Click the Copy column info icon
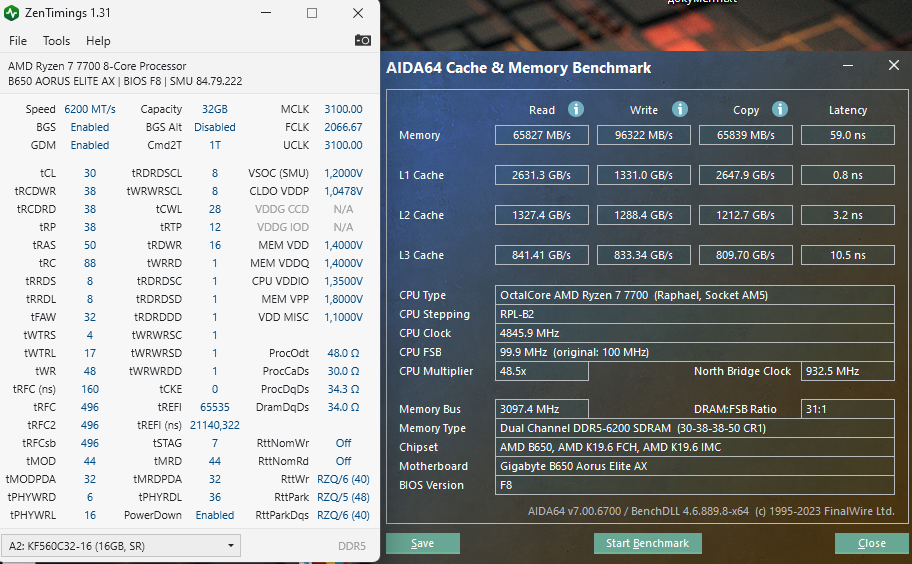This screenshot has width=912, height=564. [x=779, y=109]
